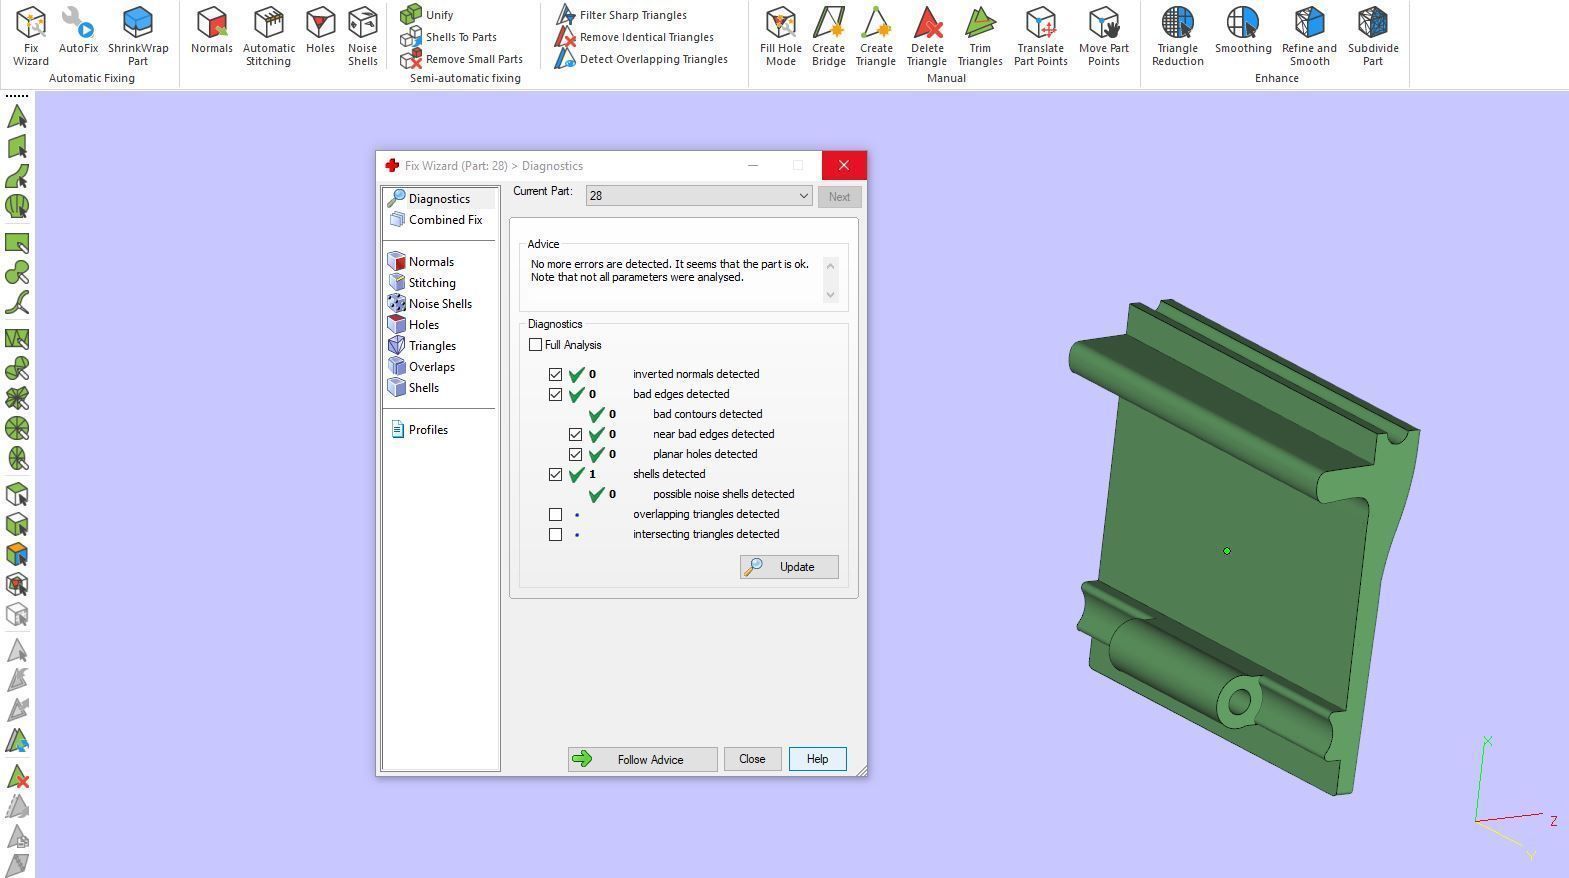Image resolution: width=1569 pixels, height=878 pixels.
Task: Open Triangle Reduction tool
Action: pyautogui.click(x=1178, y=36)
